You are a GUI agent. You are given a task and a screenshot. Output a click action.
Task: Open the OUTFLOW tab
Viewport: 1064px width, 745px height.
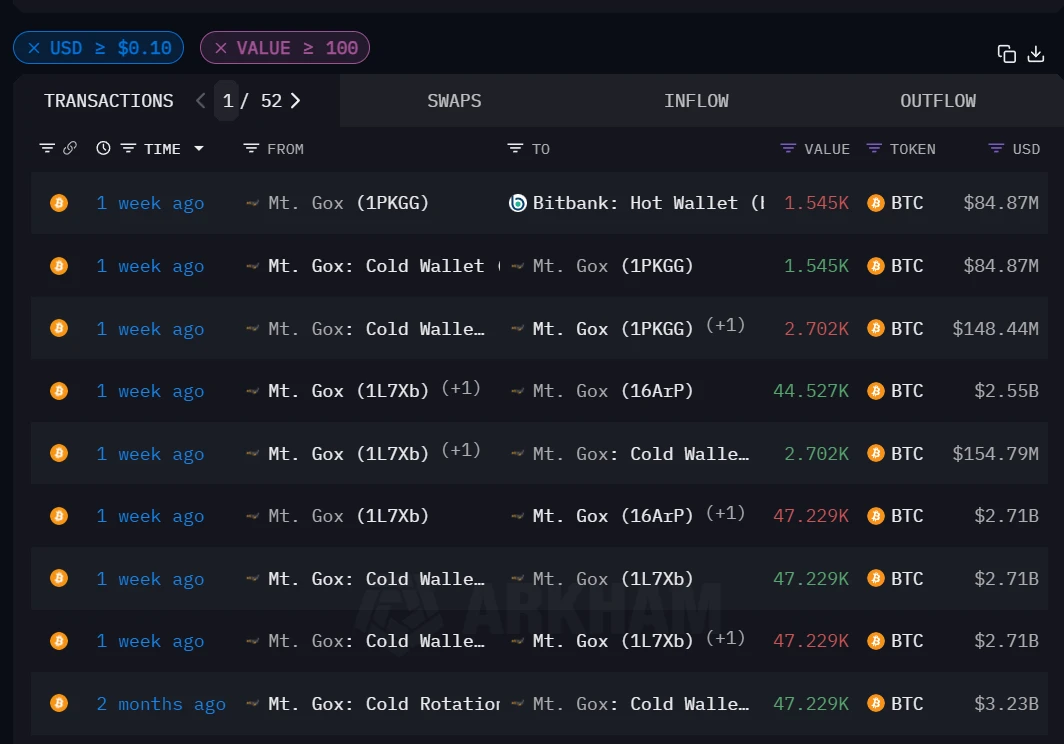coord(937,101)
